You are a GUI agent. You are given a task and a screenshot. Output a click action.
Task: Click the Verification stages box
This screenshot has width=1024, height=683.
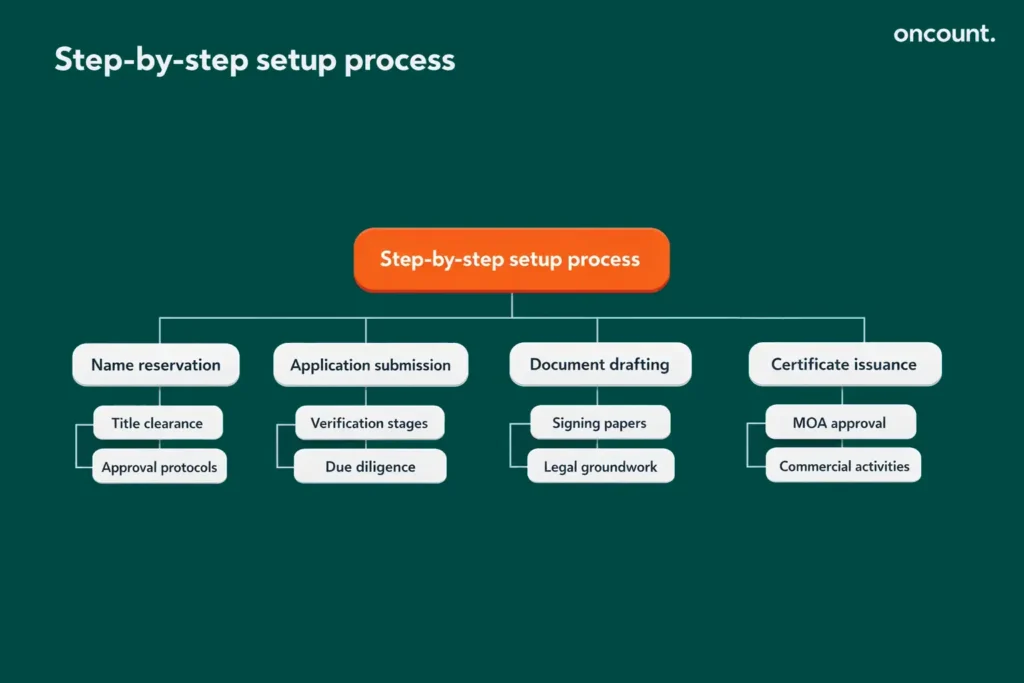tap(369, 422)
